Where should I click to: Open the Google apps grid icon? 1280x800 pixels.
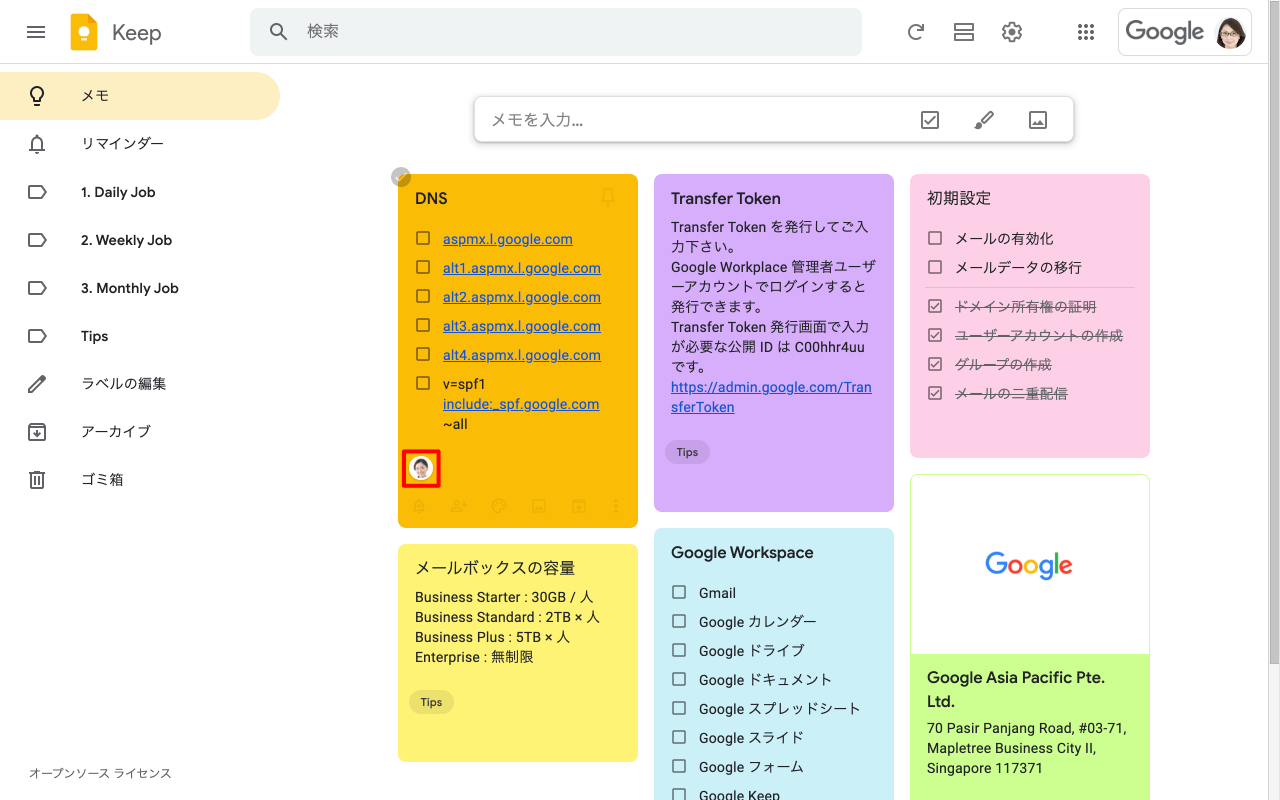click(1086, 32)
